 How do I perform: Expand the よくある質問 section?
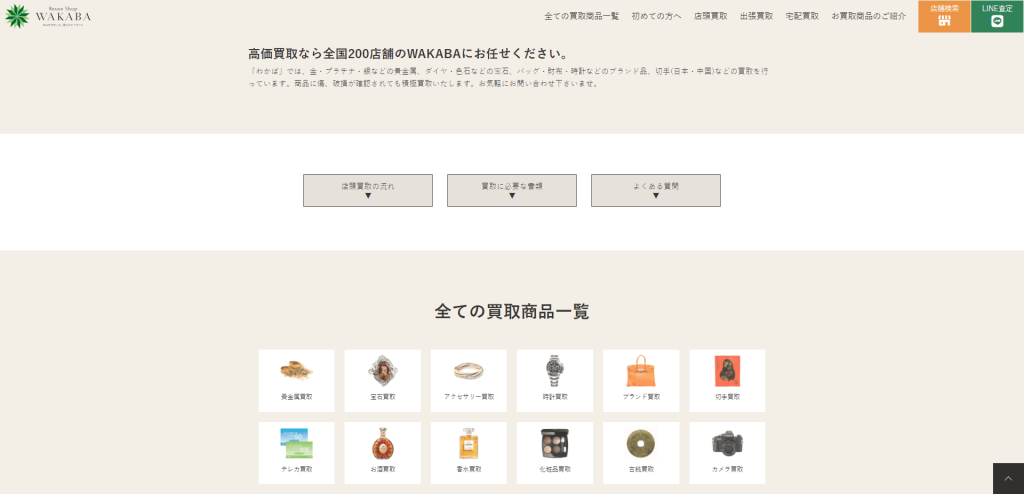tap(656, 190)
